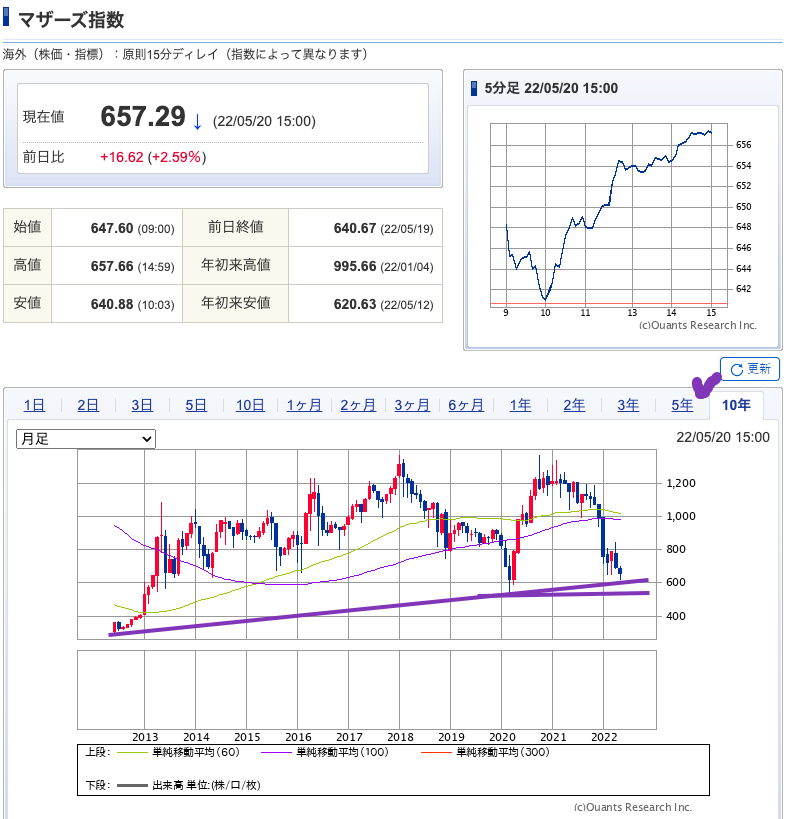Click the 5分足 22/05/20 15:00 title
The height and width of the screenshot is (819, 797).
click(551, 88)
